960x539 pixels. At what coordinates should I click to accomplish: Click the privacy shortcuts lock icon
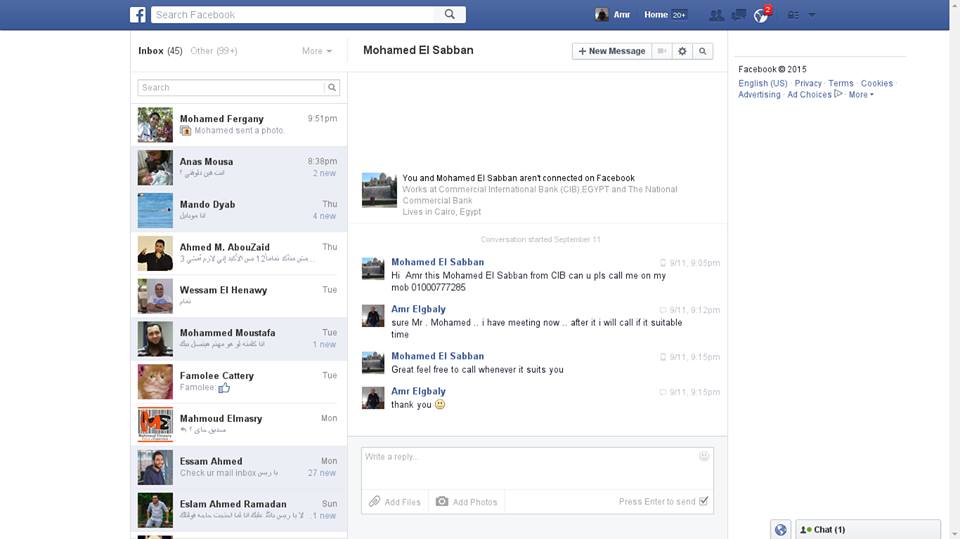coord(794,15)
